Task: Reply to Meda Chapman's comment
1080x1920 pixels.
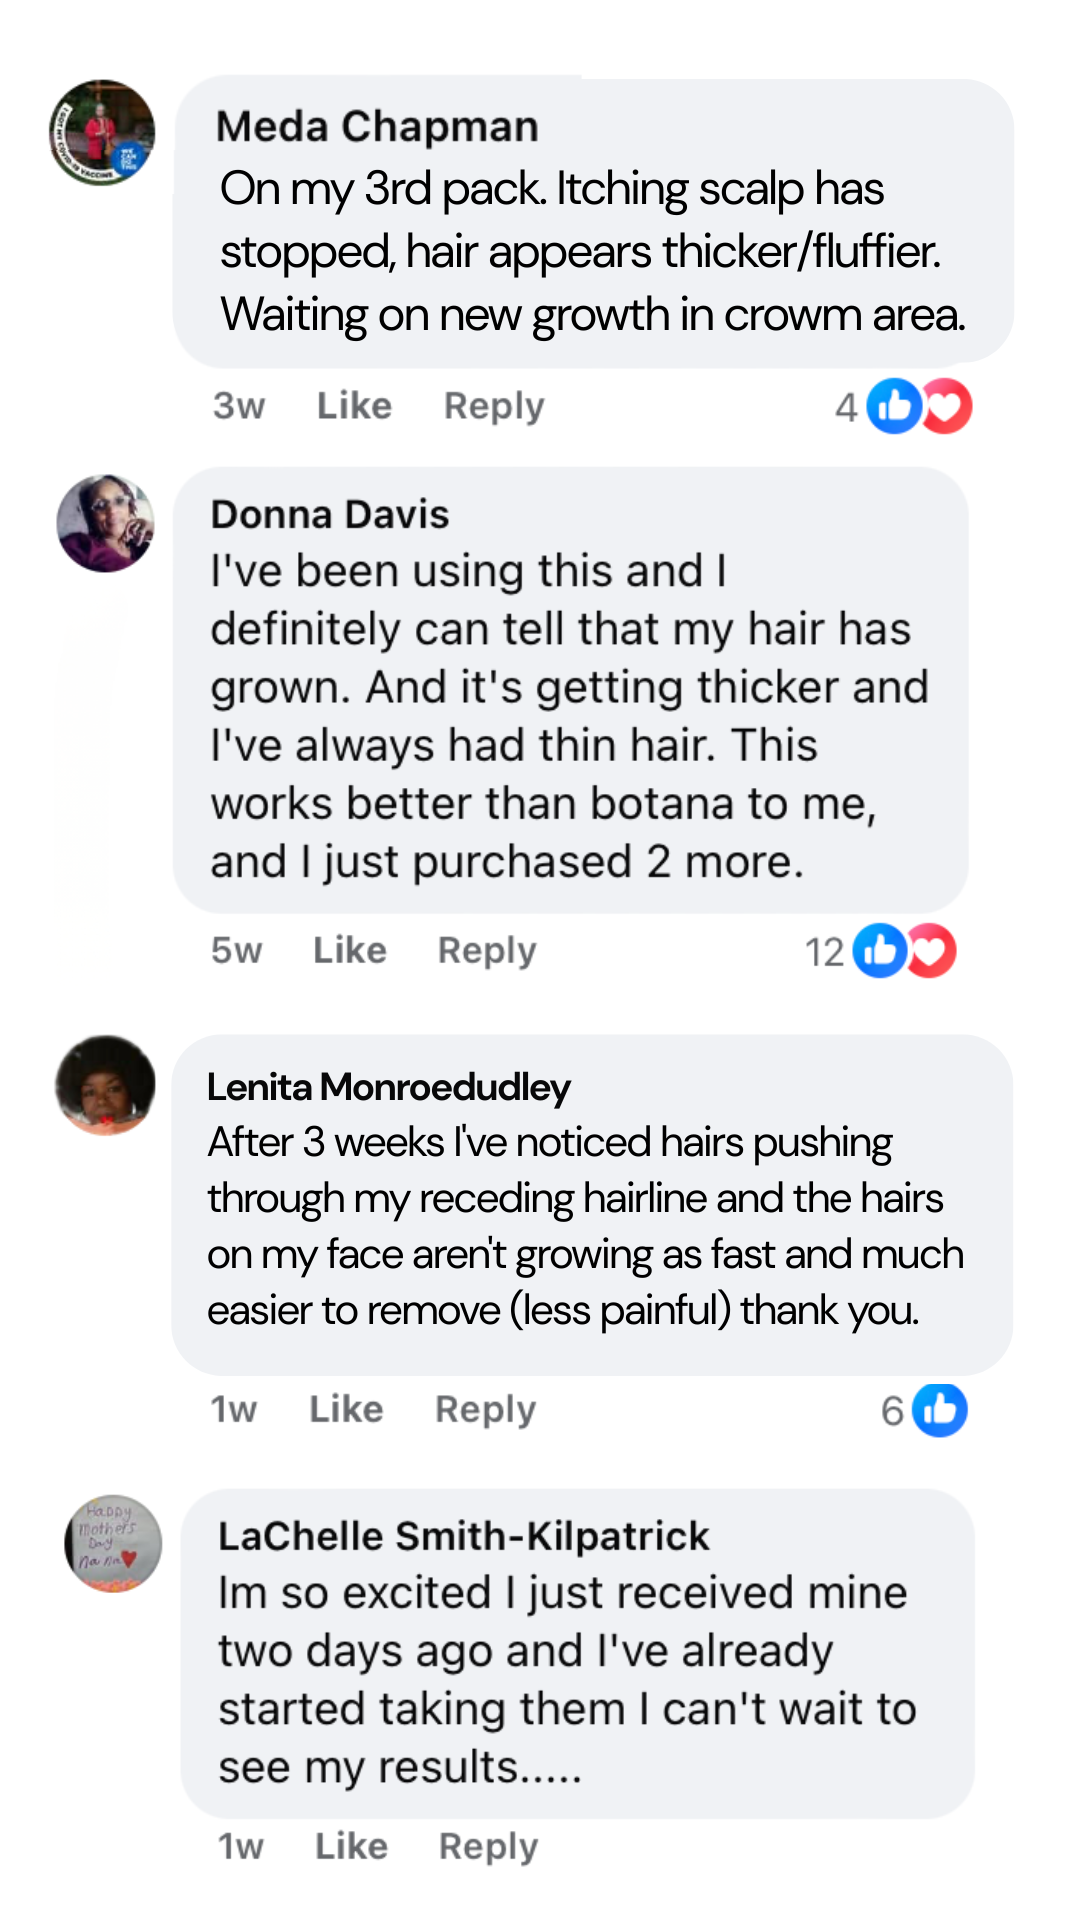Action: point(494,406)
